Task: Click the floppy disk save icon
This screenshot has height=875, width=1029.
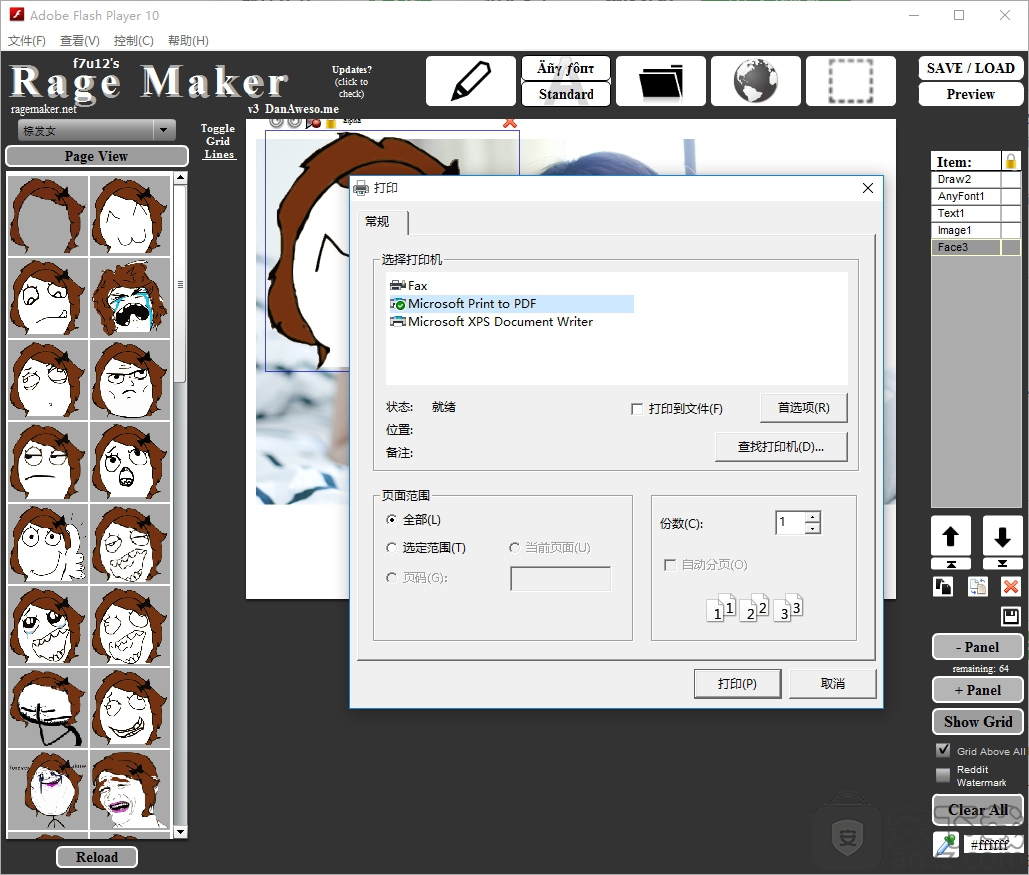Action: click(x=1011, y=616)
